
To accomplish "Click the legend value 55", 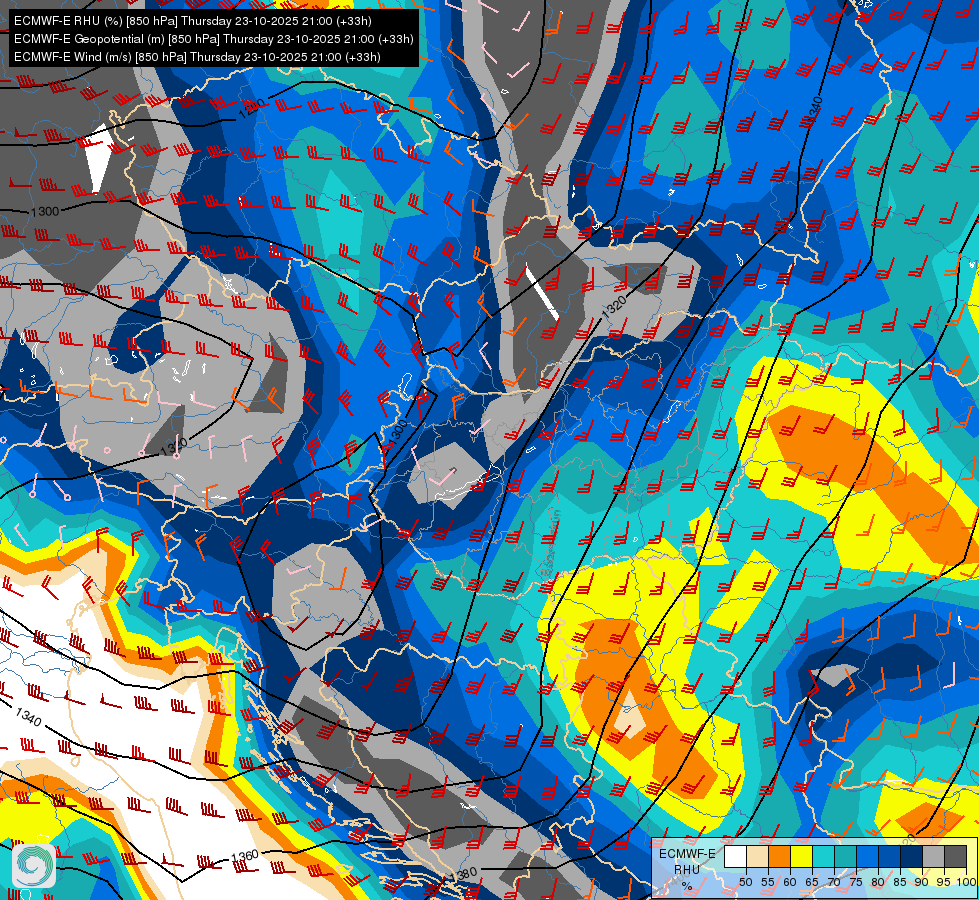I will point(768,882).
